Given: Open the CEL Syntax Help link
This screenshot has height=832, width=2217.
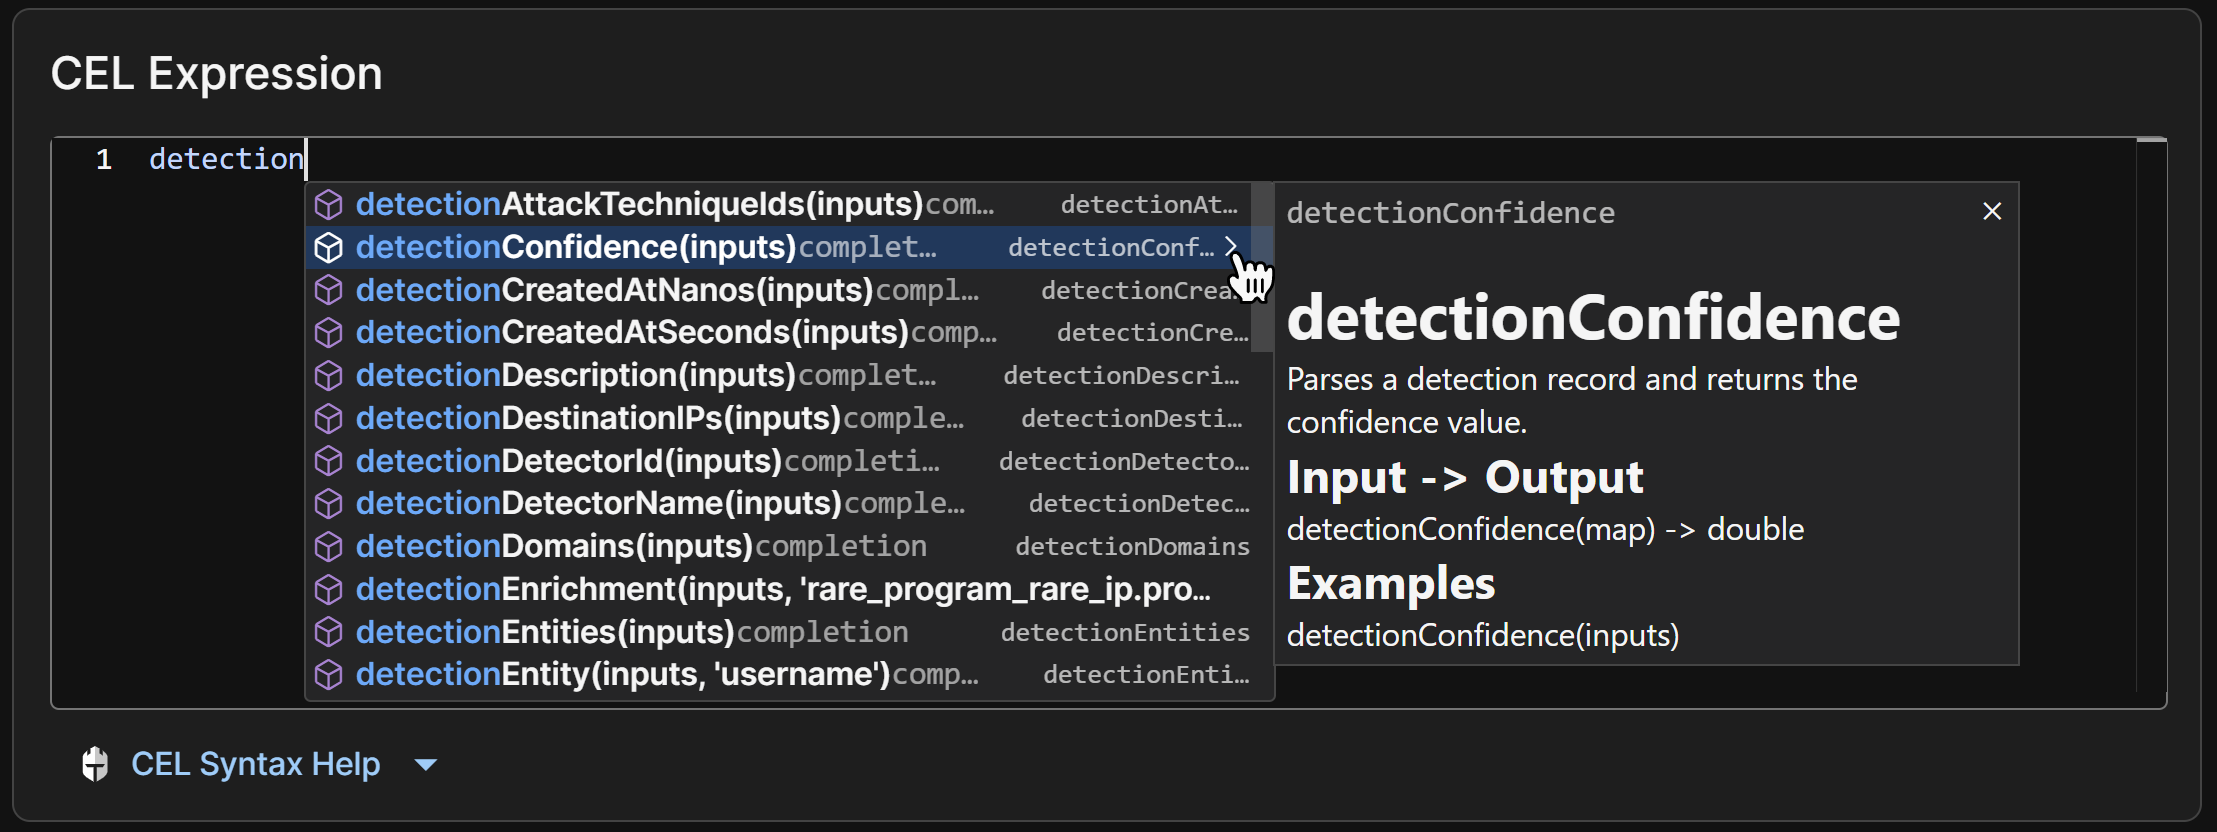Looking at the screenshot, I should [256, 764].
